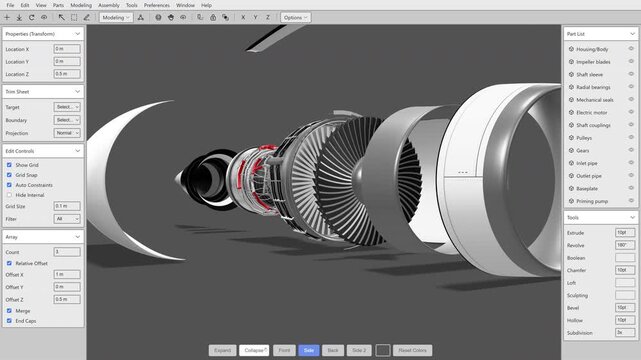The height and width of the screenshot is (360, 641).
Task: Open the Boundary Select dropdown
Action: (x=67, y=120)
